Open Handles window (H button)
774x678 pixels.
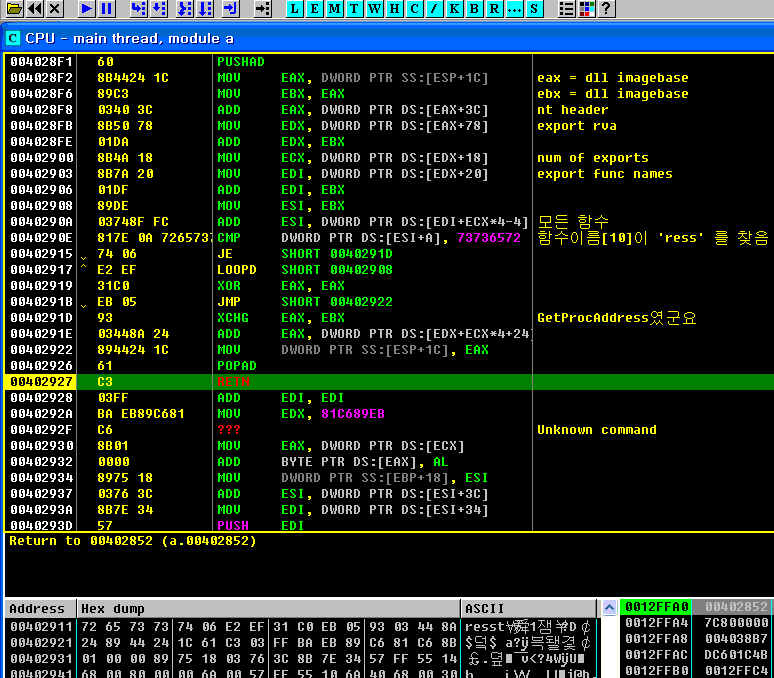point(394,8)
